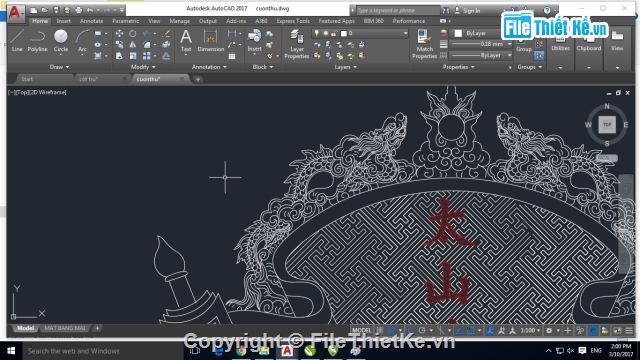Select the Erase tool
Screen dimensions: 640x360
tap(166, 33)
